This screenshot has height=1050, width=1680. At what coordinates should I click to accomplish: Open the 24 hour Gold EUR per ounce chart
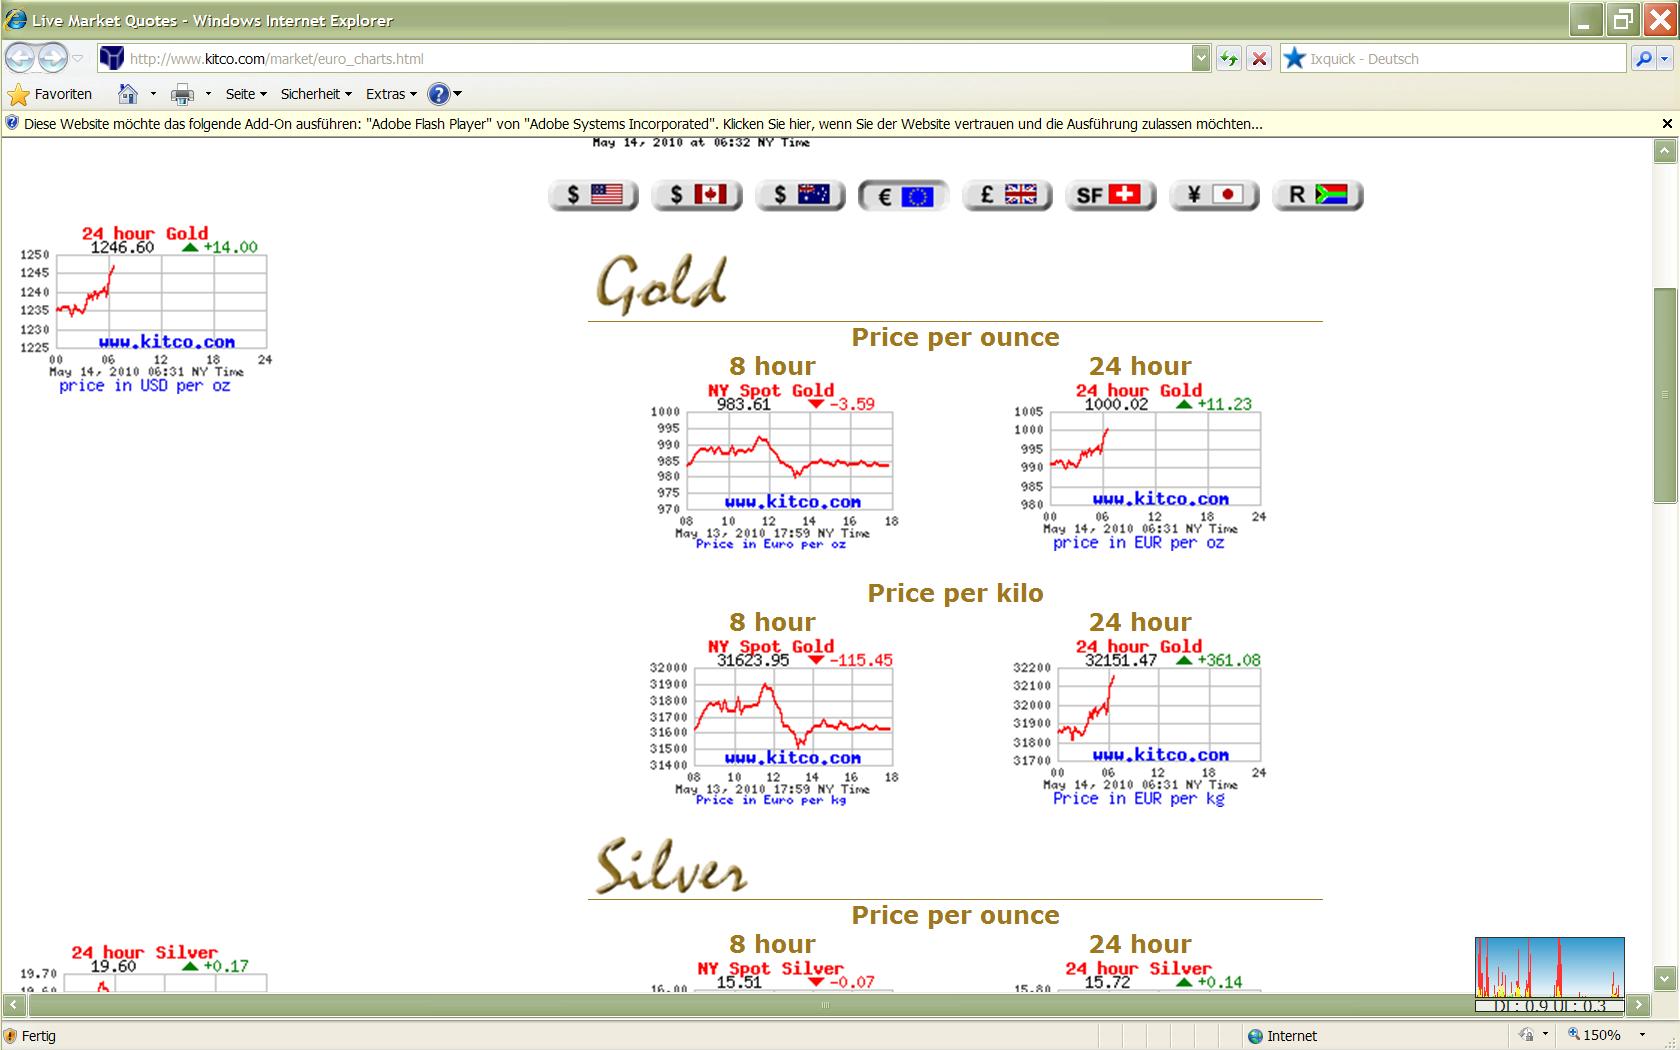[1139, 465]
